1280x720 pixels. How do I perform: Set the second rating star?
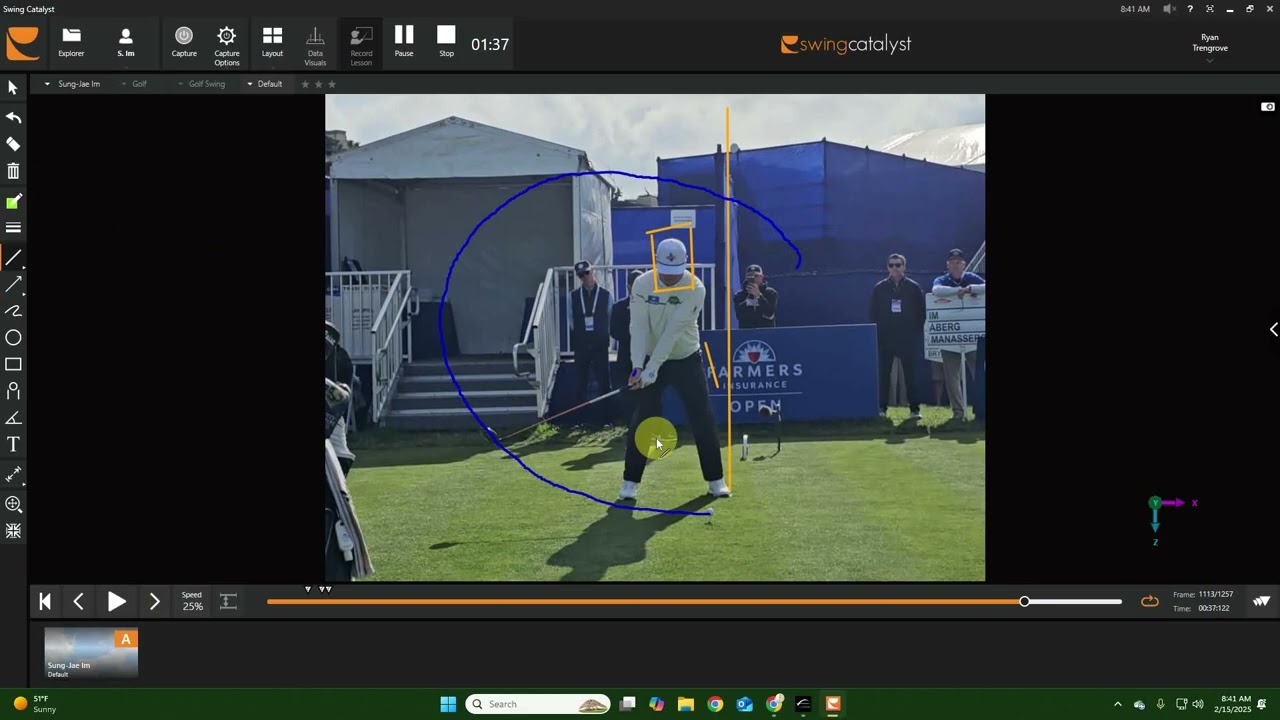pyautogui.click(x=319, y=84)
